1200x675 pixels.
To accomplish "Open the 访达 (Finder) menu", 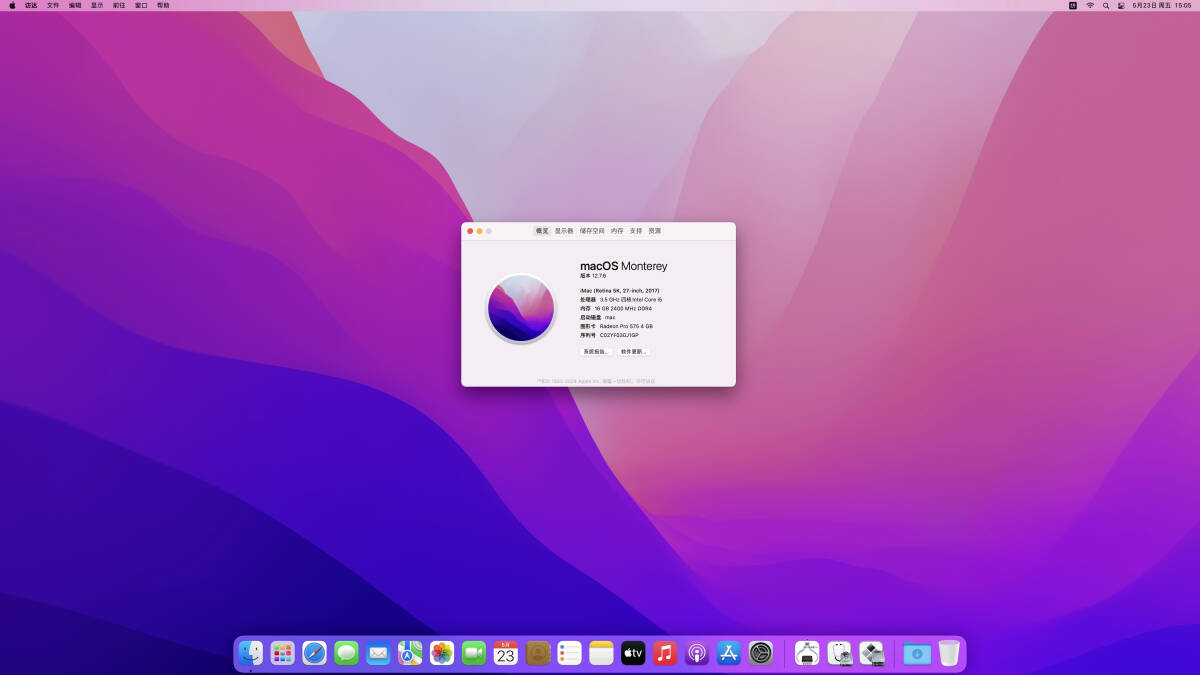I will (31, 5).
